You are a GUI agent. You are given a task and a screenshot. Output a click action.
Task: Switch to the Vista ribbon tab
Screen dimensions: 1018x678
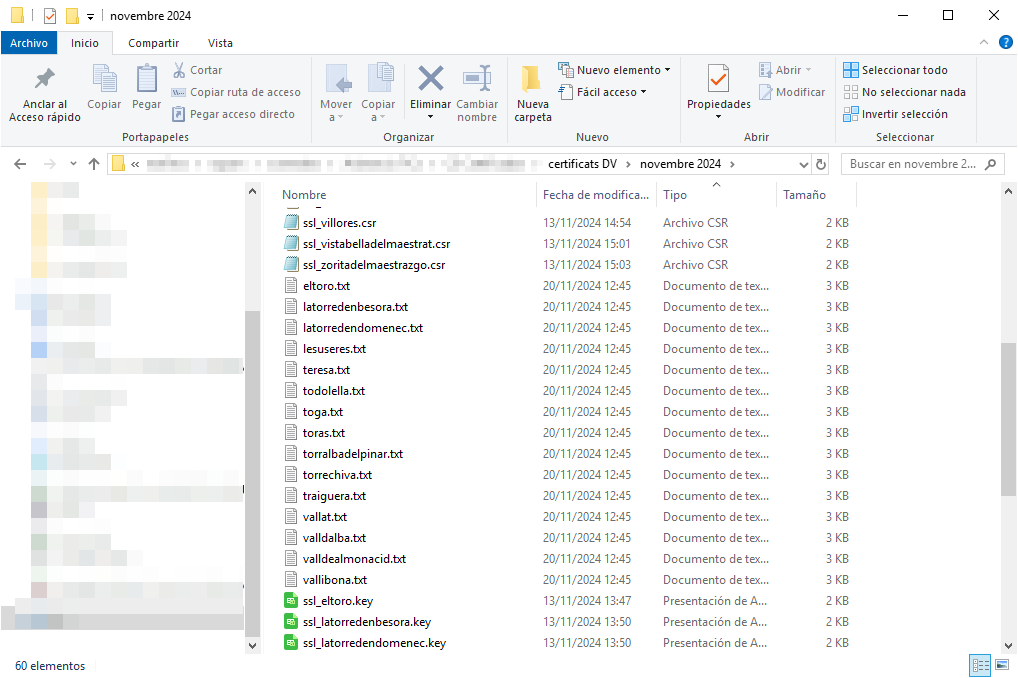point(220,43)
